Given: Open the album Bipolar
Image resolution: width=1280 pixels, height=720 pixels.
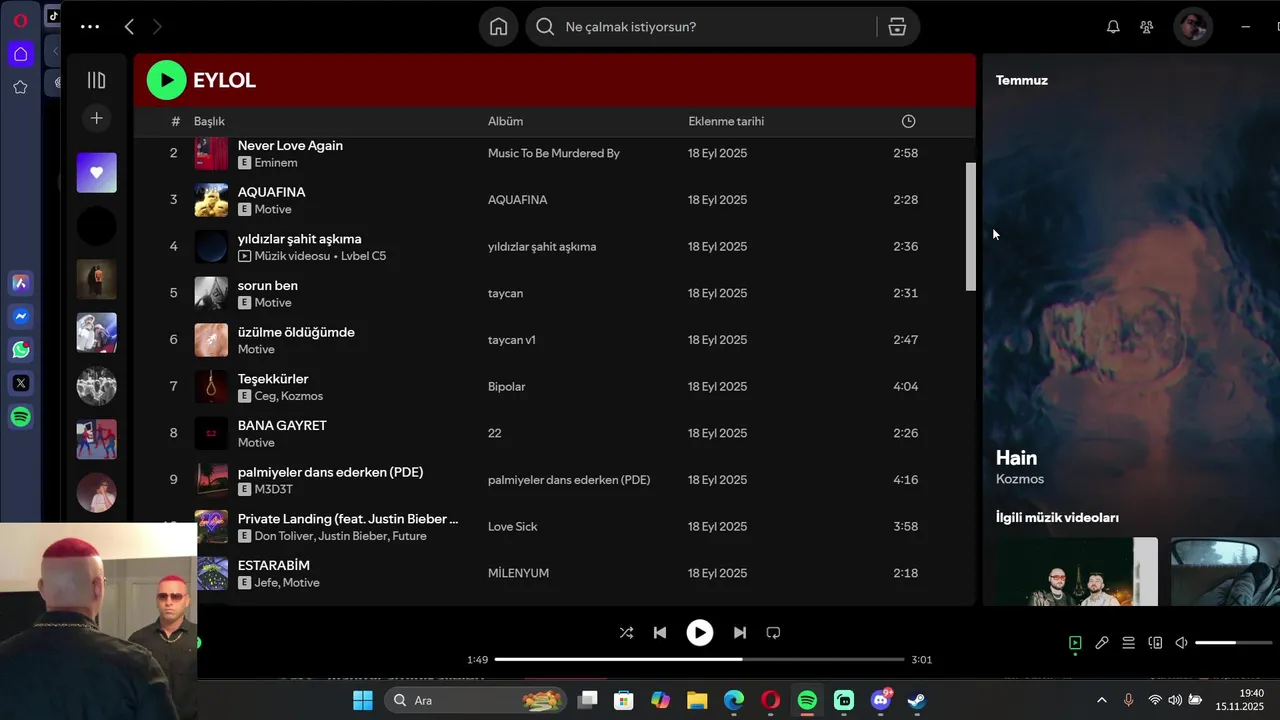Looking at the screenshot, I should click(x=506, y=386).
